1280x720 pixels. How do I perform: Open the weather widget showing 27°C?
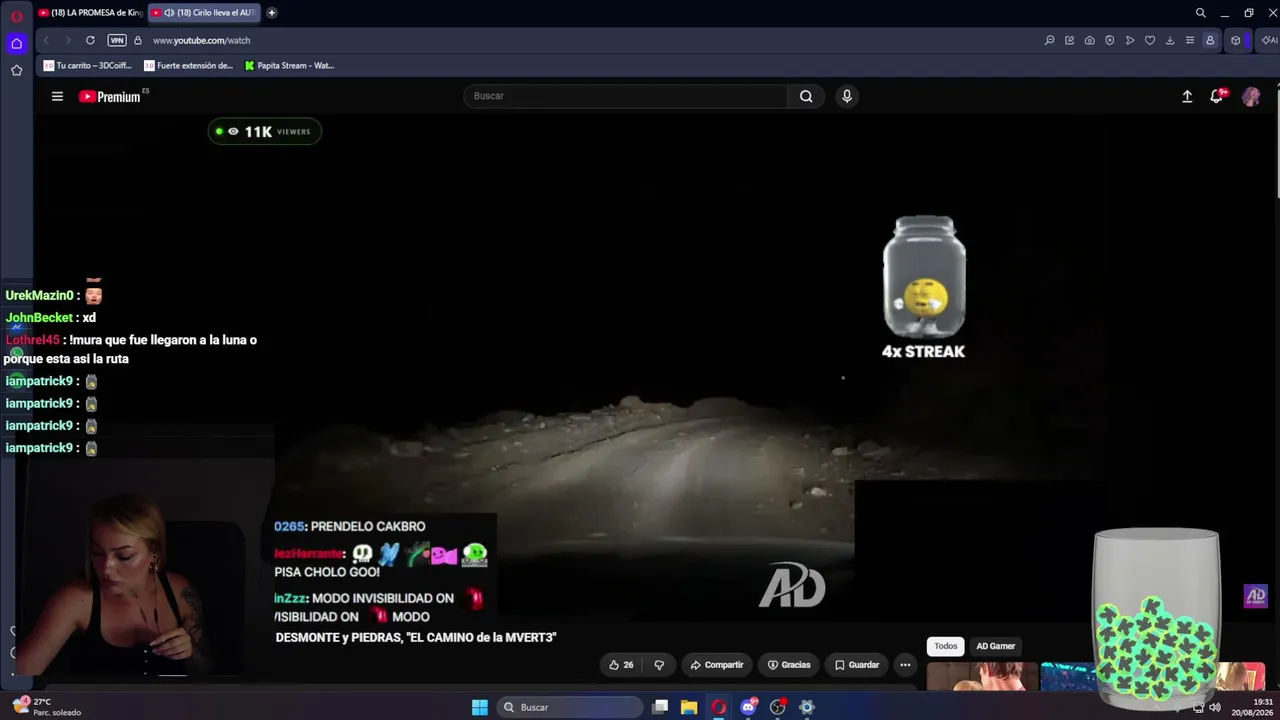(x=47, y=707)
